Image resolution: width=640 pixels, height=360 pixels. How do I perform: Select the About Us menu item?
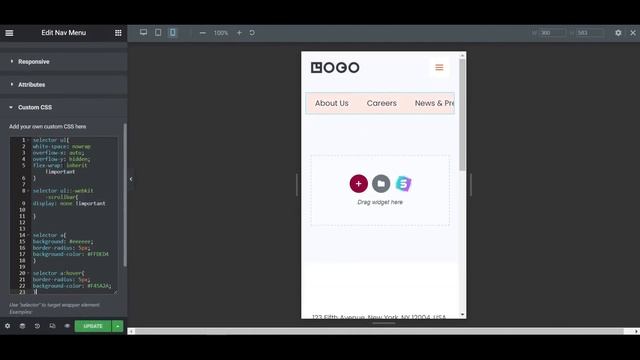point(331,103)
